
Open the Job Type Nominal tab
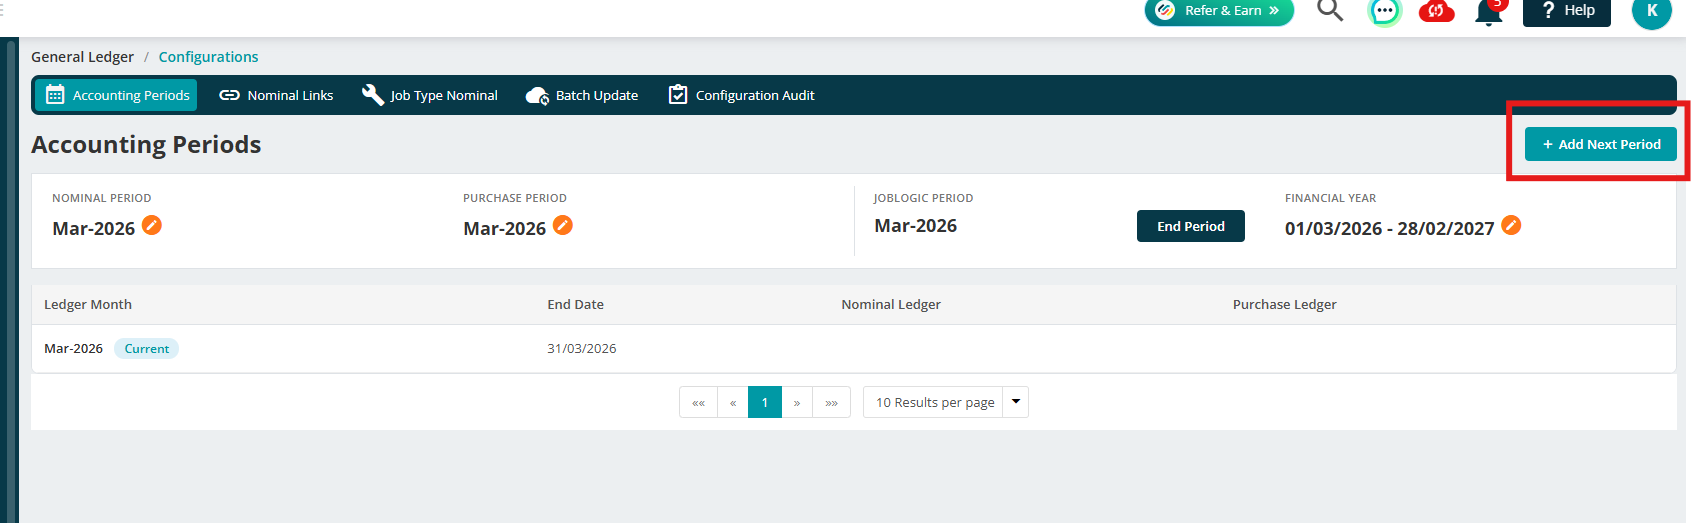(x=430, y=95)
